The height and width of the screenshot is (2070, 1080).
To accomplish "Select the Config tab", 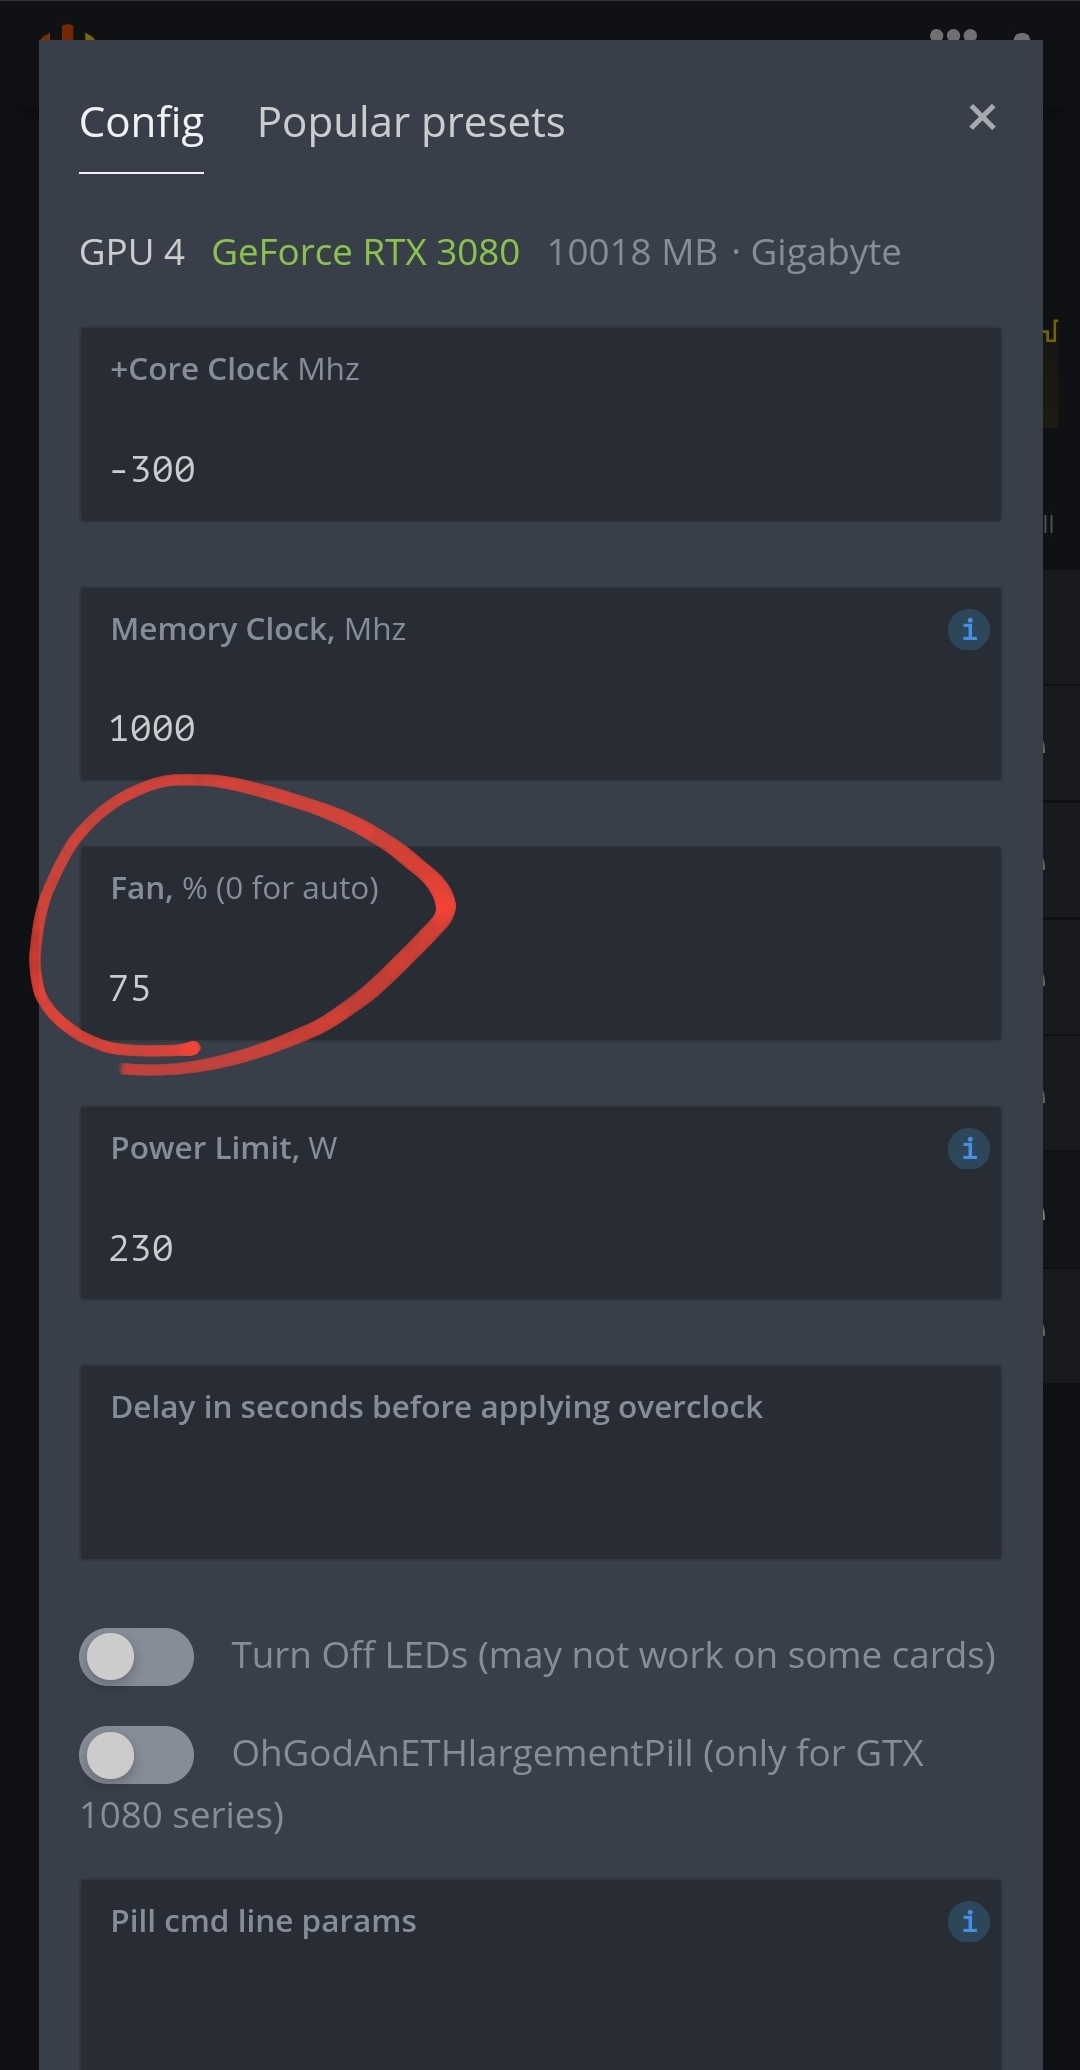I will pos(141,123).
